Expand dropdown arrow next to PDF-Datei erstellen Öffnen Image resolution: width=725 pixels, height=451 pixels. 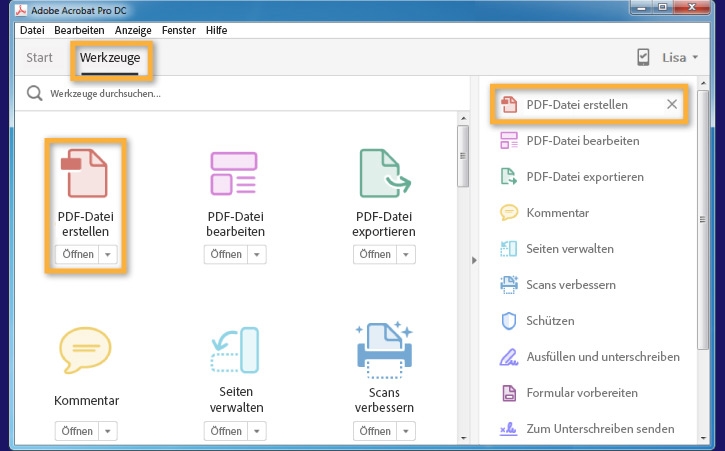click(x=109, y=254)
